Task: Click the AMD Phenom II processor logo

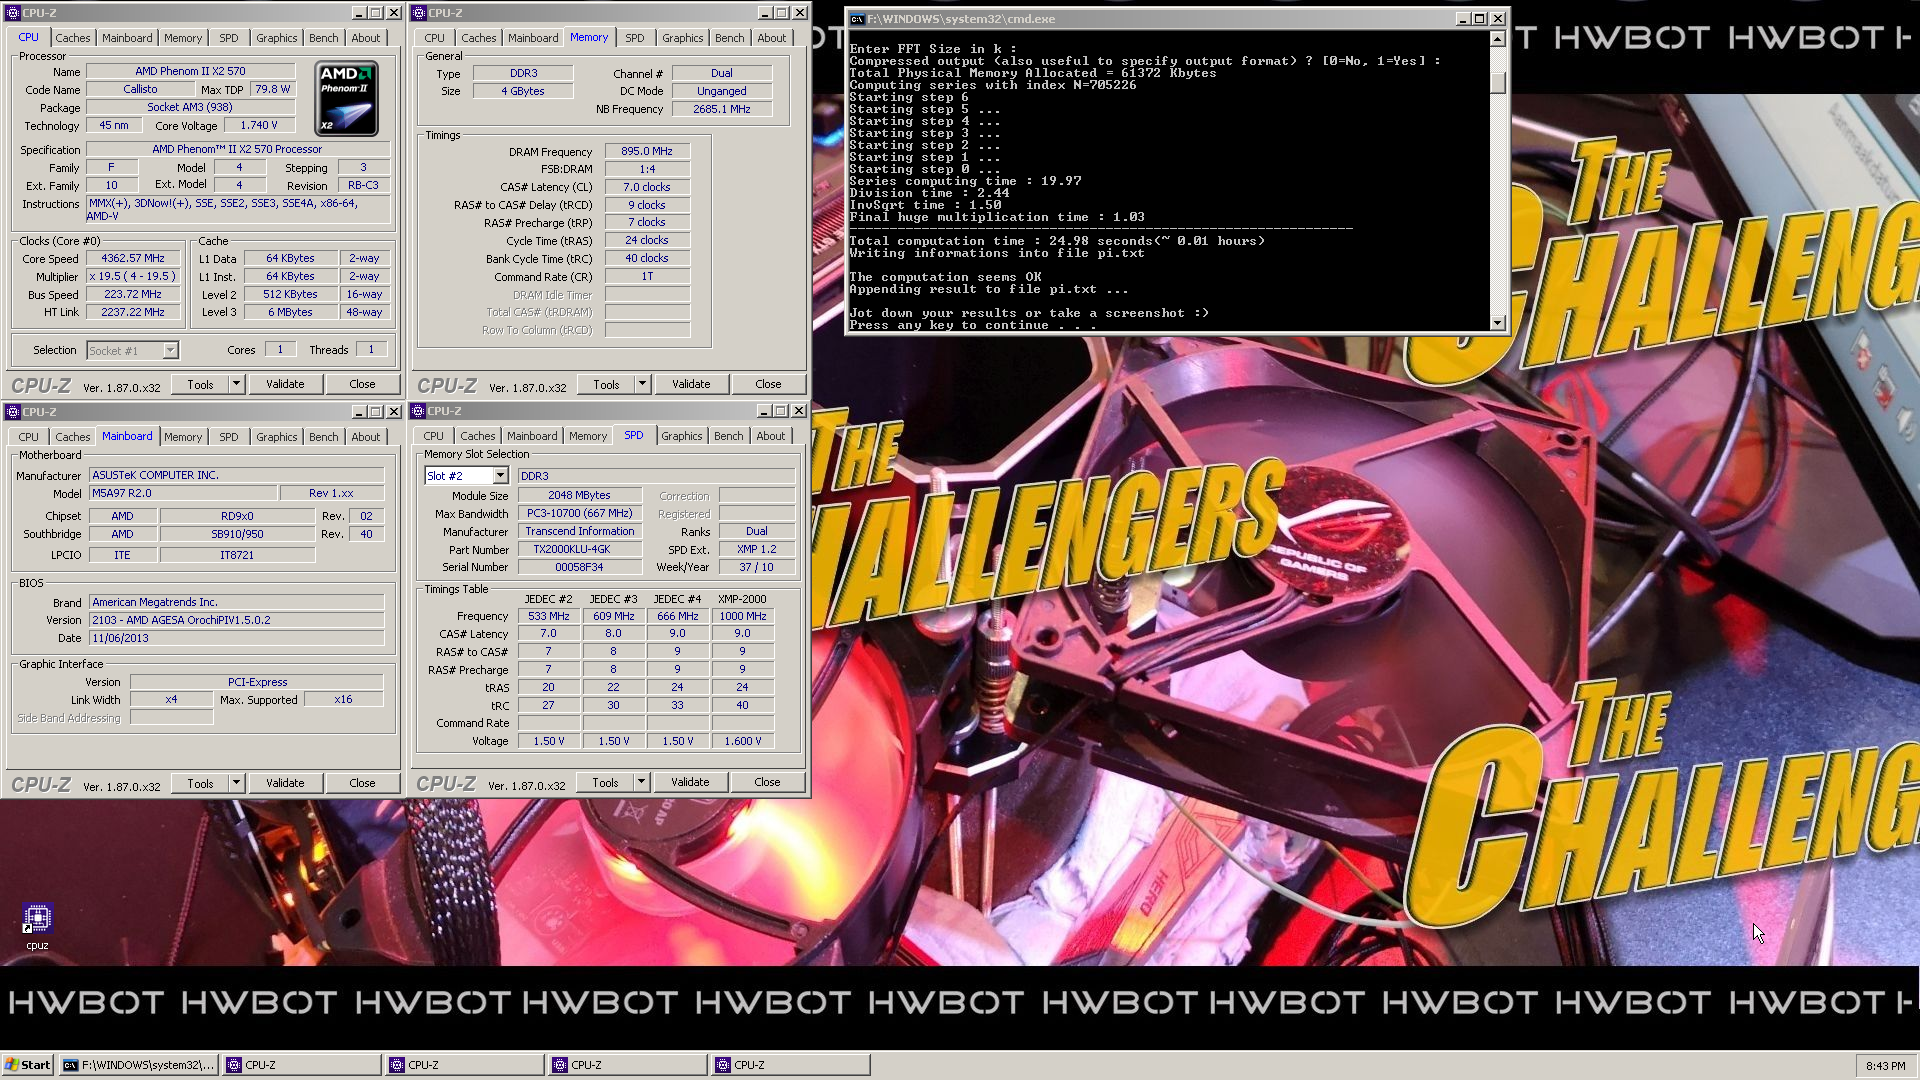Action: point(346,99)
